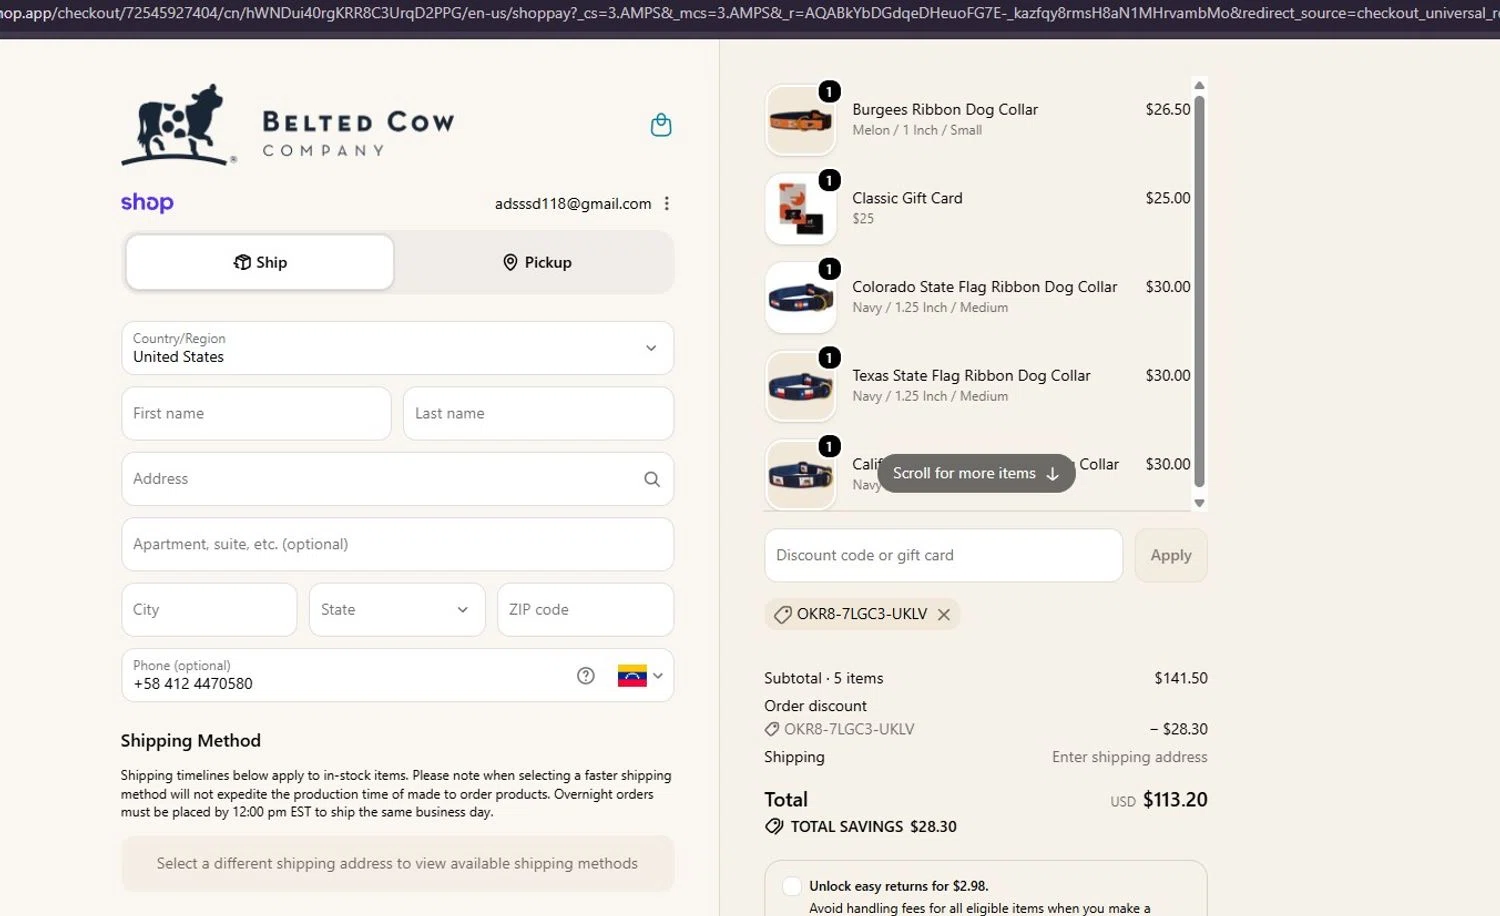This screenshot has width=1500, height=916.
Task: Click scrollbar down arrow in item list
Action: [1199, 503]
